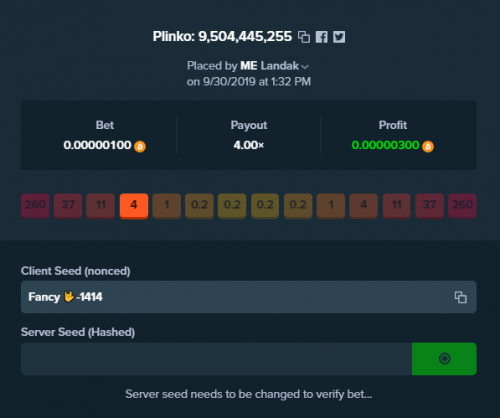The height and width of the screenshot is (418, 500).
Task: Share bet on Facebook
Action: point(322,37)
